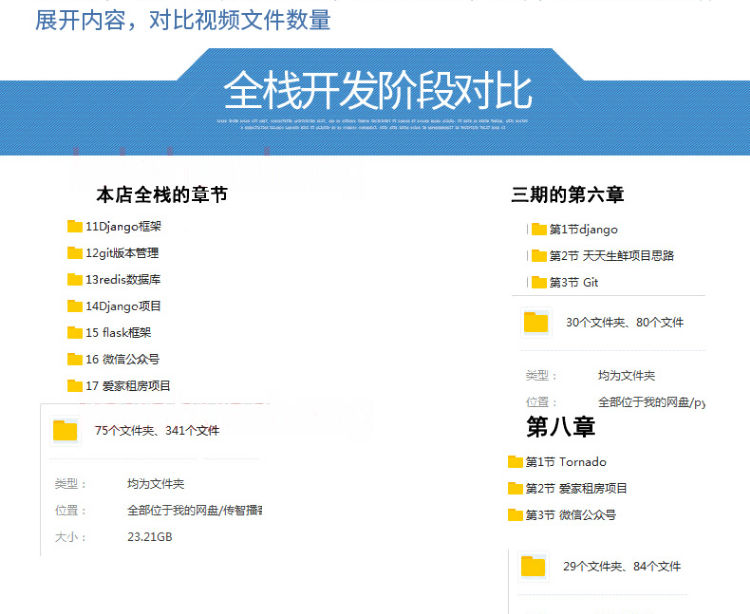Image resolution: width=750 pixels, height=614 pixels.
Task: Click the large folder icon beside 30个文件夹、80个文件
Action: (x=536, y=322)
